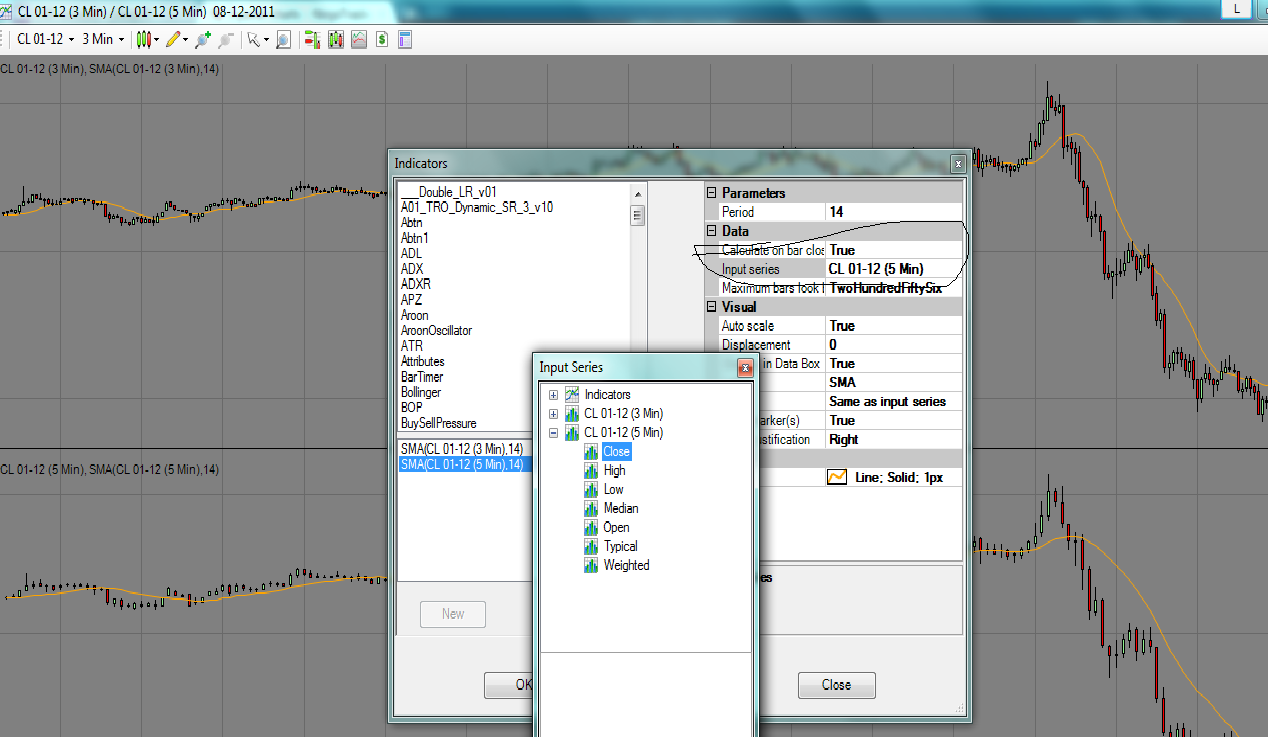Open the Indicators line-chart toolbar icon

tap(359, 39)
